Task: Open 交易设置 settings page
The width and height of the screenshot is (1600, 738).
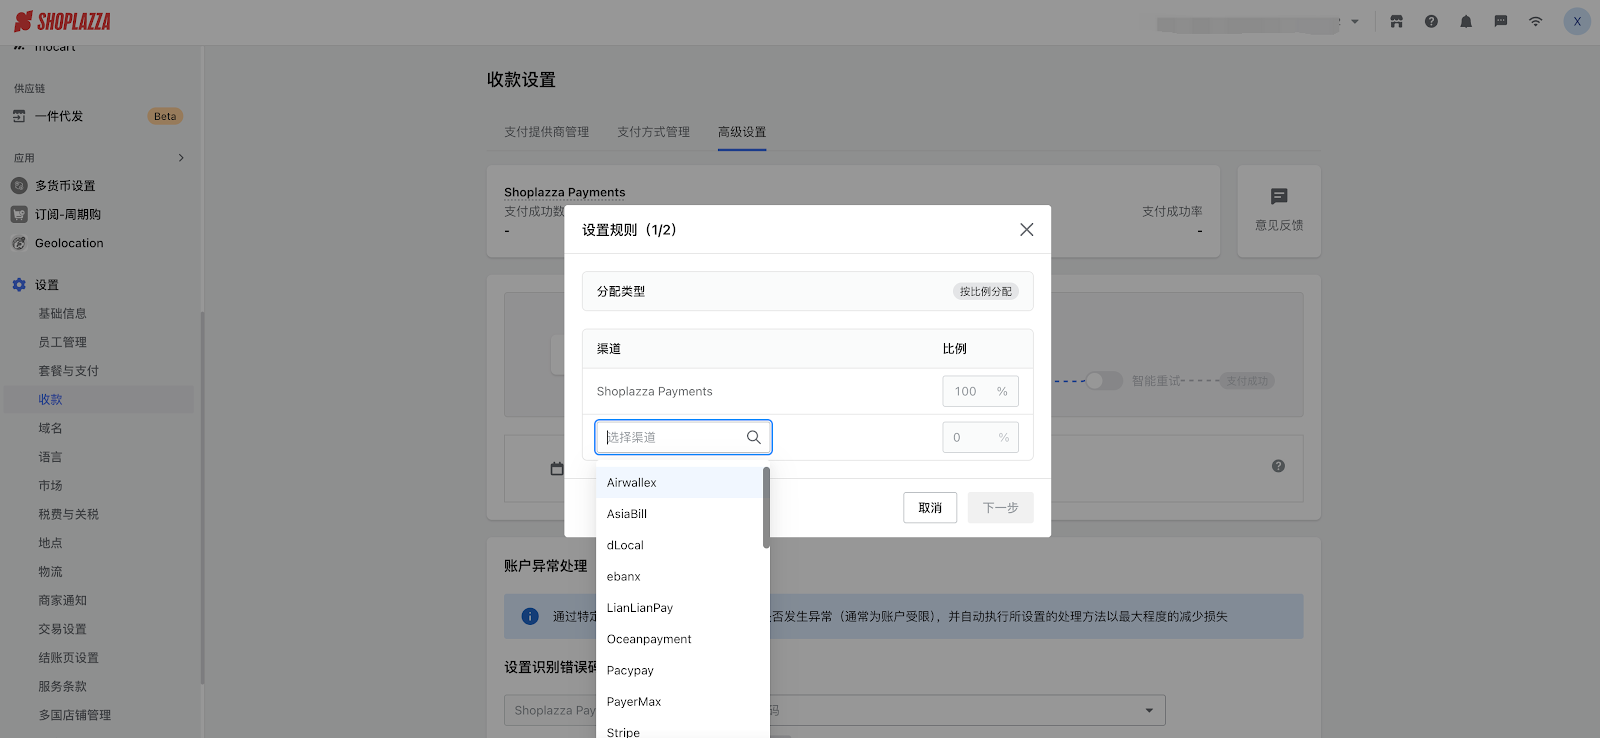Action: [62, 629]
